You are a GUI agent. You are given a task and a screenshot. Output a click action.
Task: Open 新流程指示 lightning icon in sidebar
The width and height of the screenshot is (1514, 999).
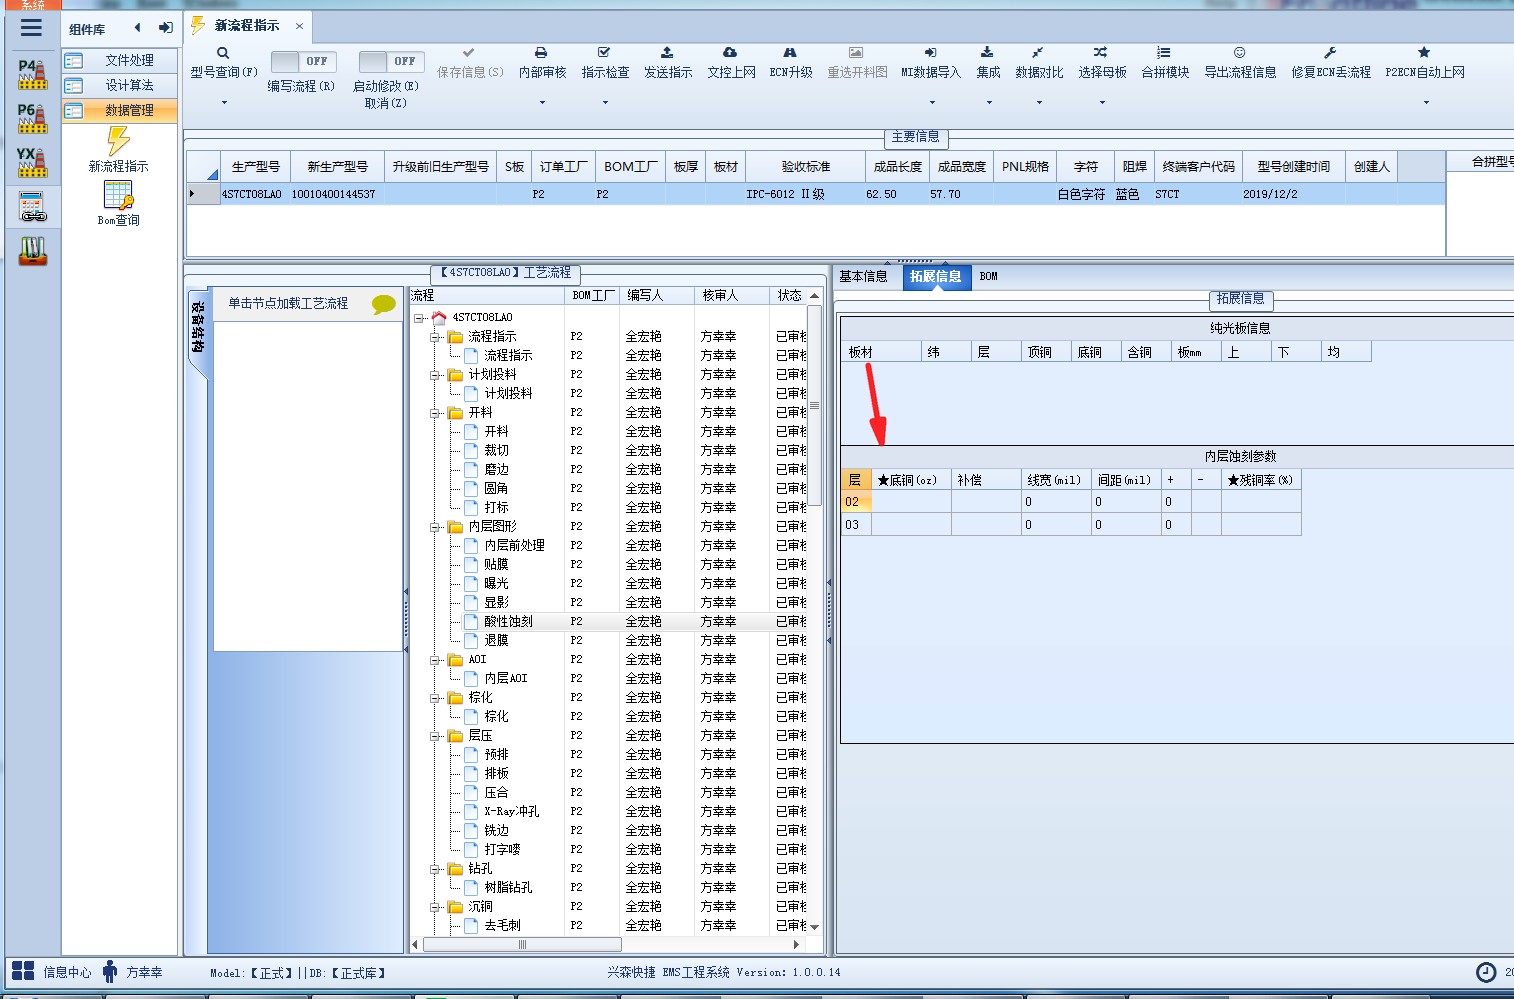119,140
